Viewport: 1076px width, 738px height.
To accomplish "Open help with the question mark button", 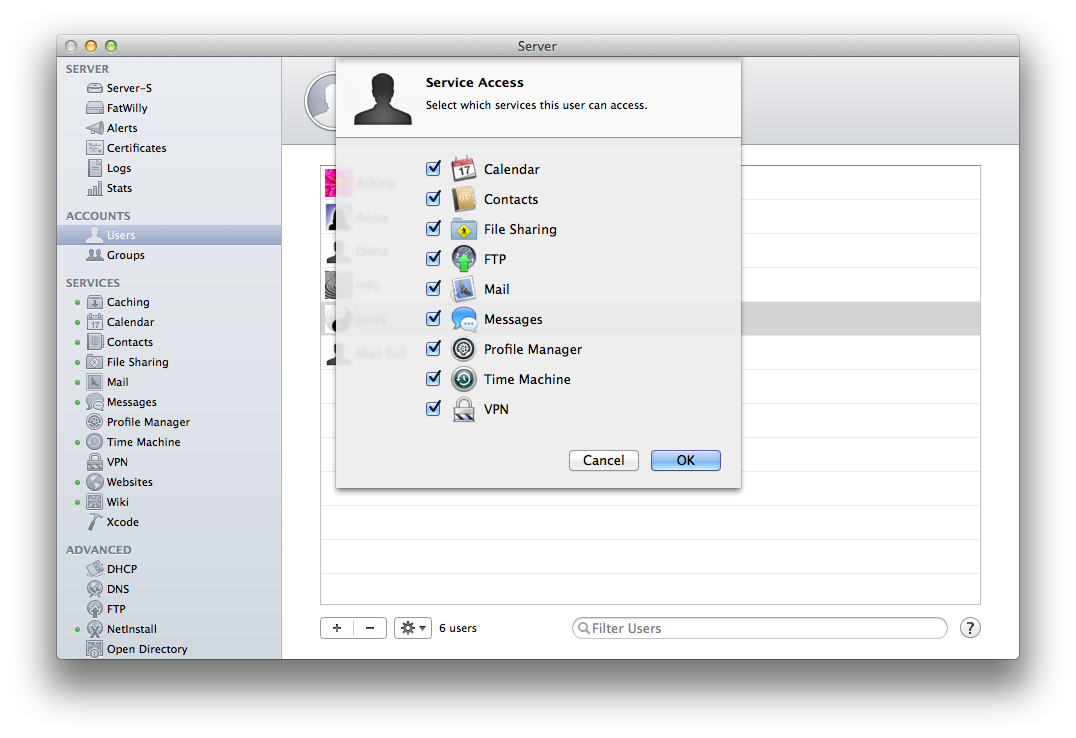I will (970, 627).
